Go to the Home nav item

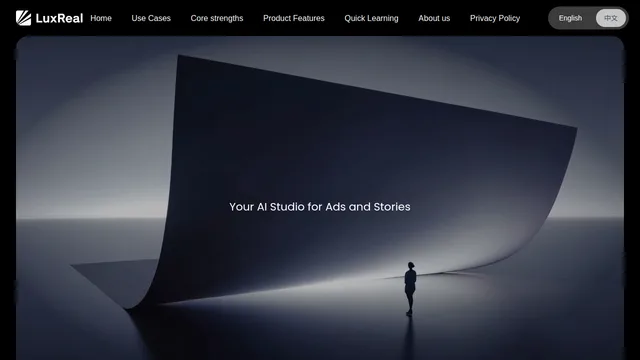pyautogui.click(x=101, y=18)
